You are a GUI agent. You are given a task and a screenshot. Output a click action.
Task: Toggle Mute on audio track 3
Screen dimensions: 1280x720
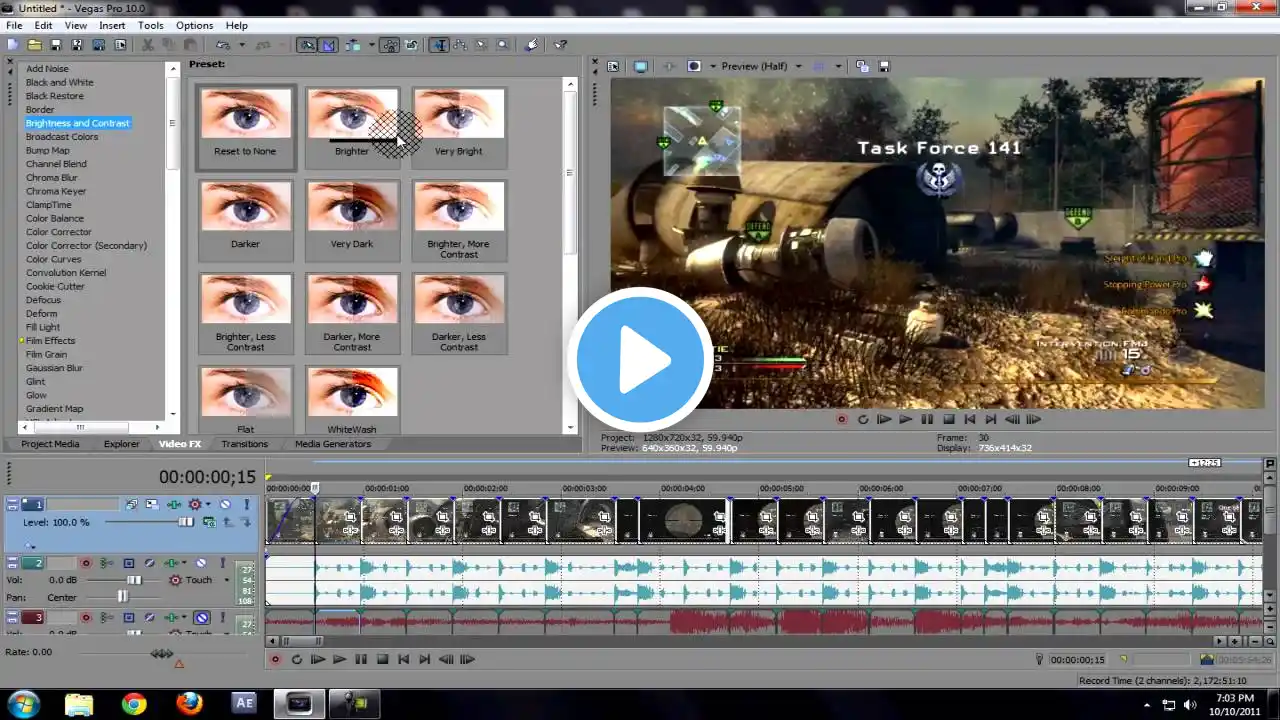click(x=201, y=618)
